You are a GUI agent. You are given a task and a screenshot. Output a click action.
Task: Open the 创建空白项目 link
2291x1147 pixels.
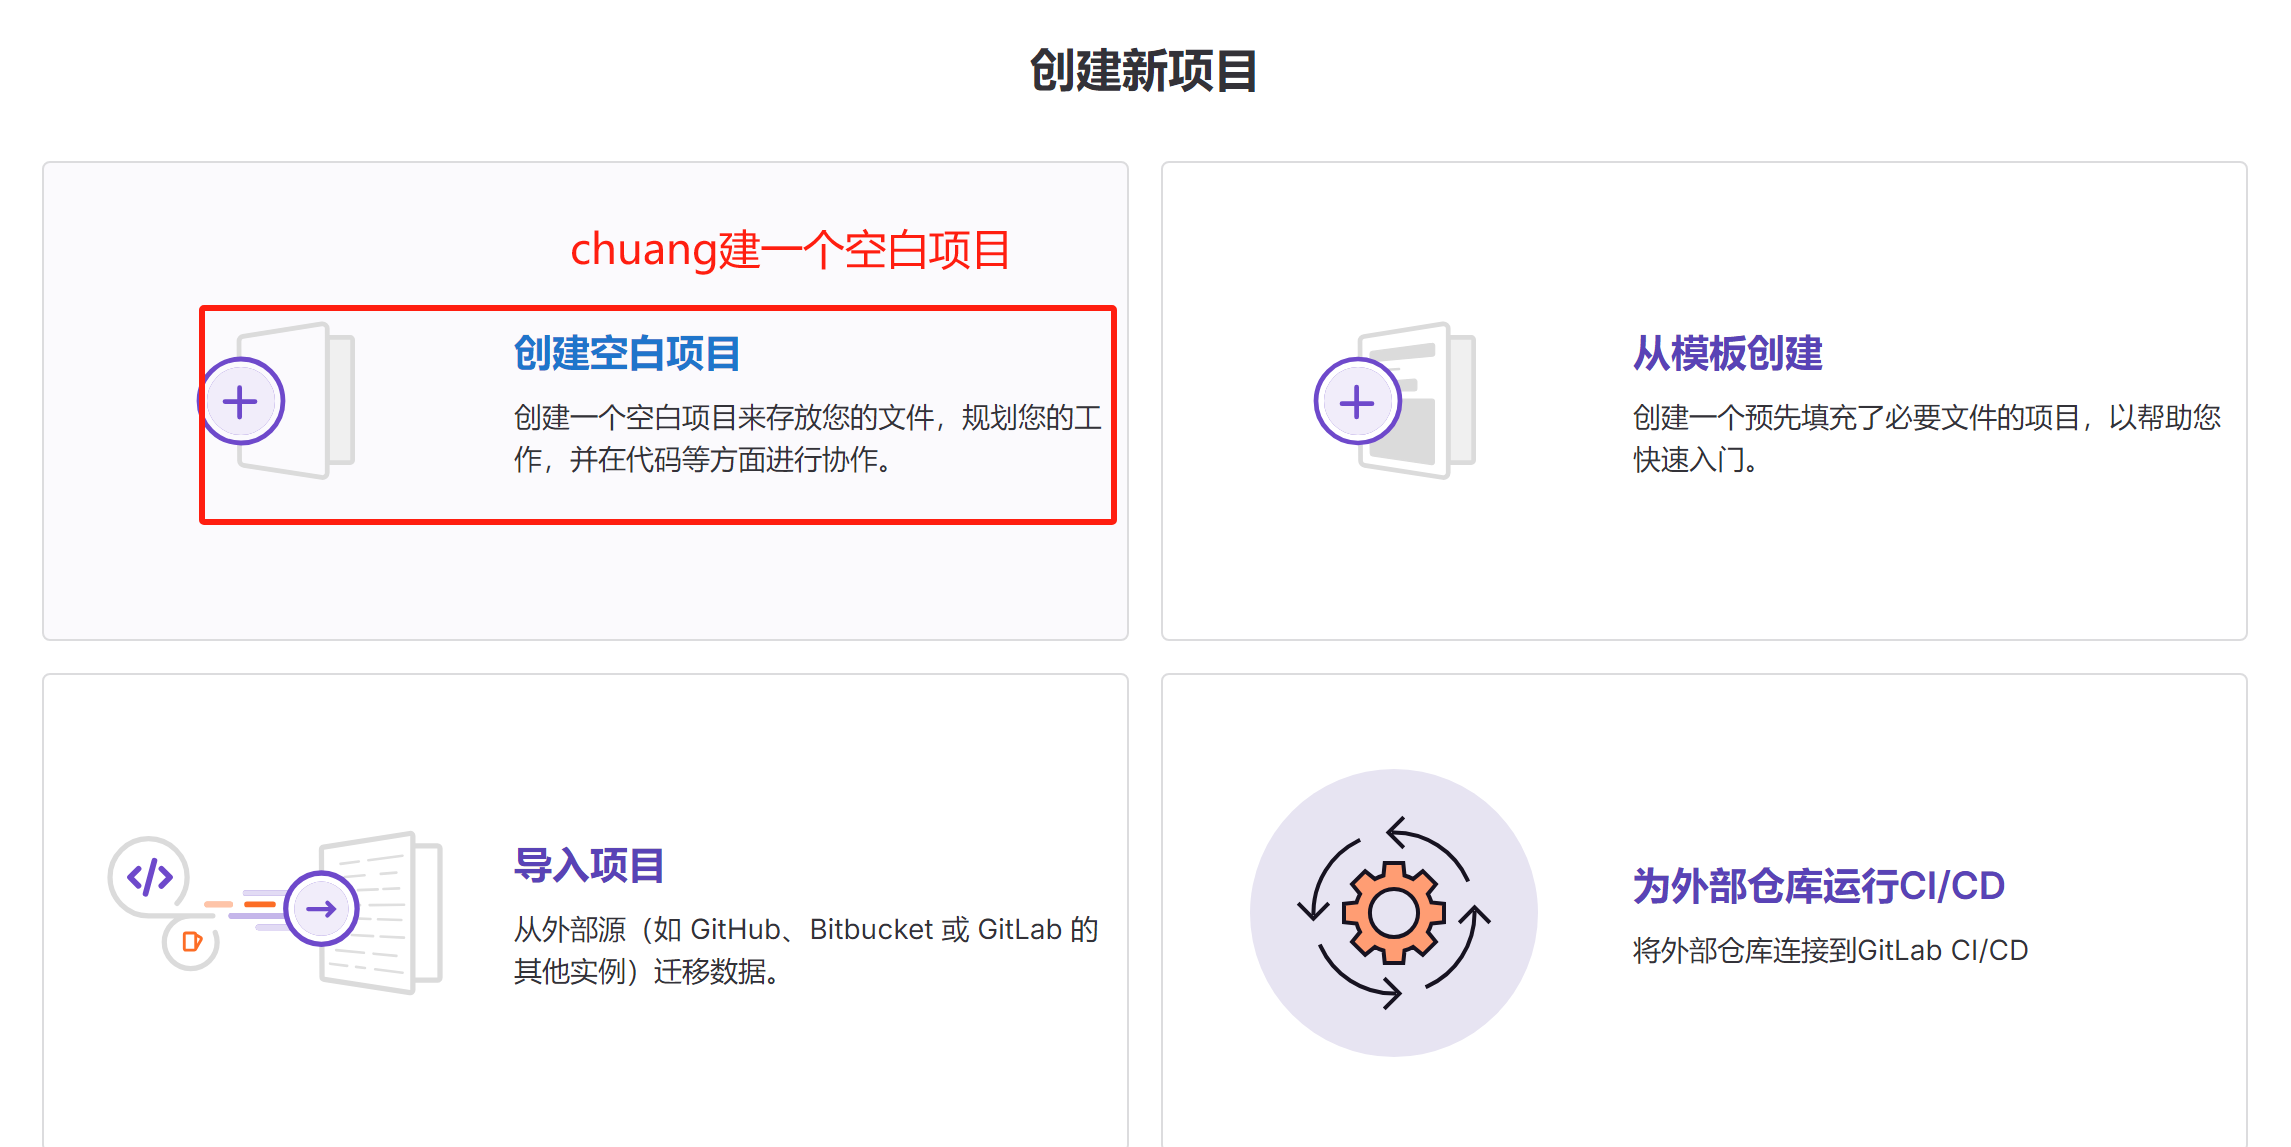click(x=627, y=354)
